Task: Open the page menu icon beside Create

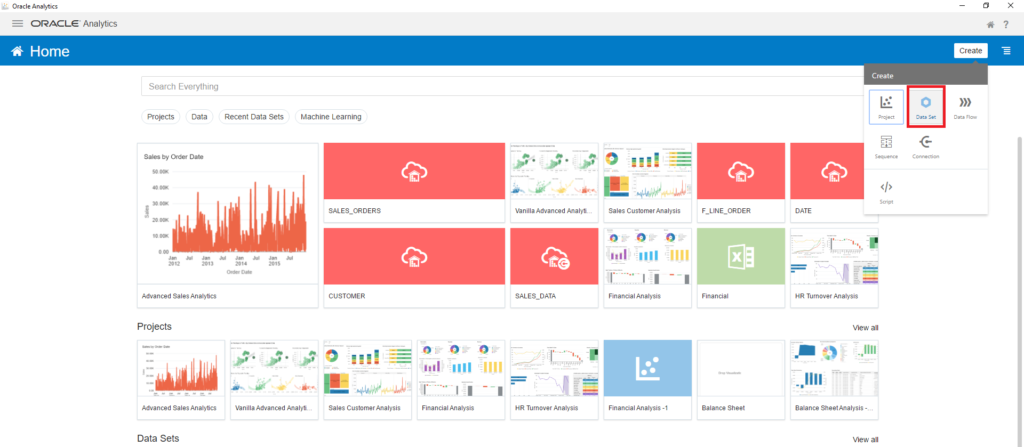Action: click(x=1006, y=51)
